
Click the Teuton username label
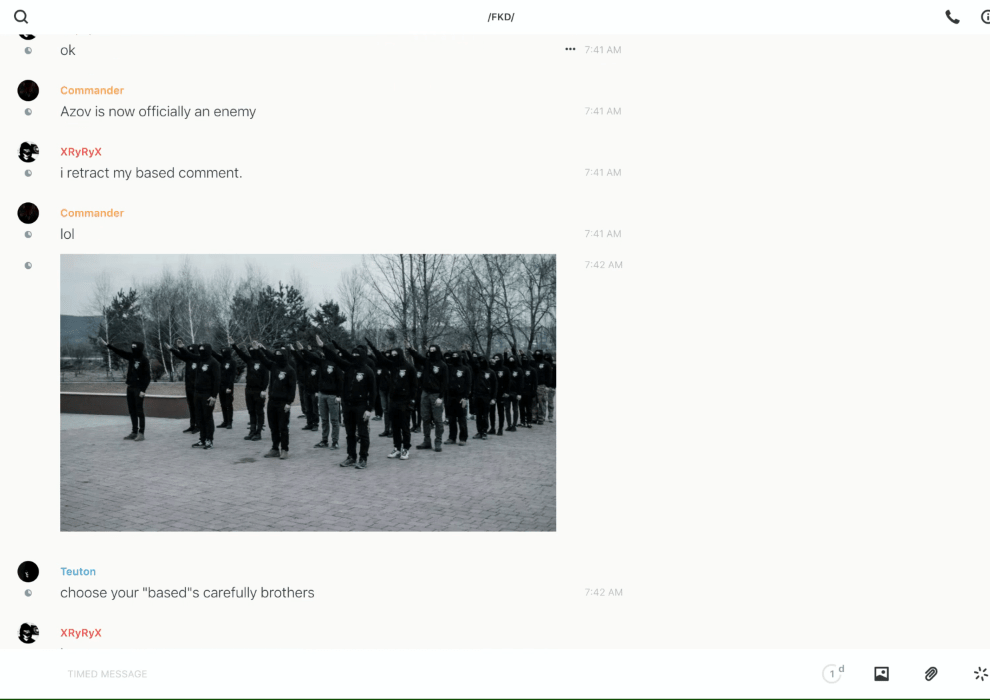pos(78,572)
